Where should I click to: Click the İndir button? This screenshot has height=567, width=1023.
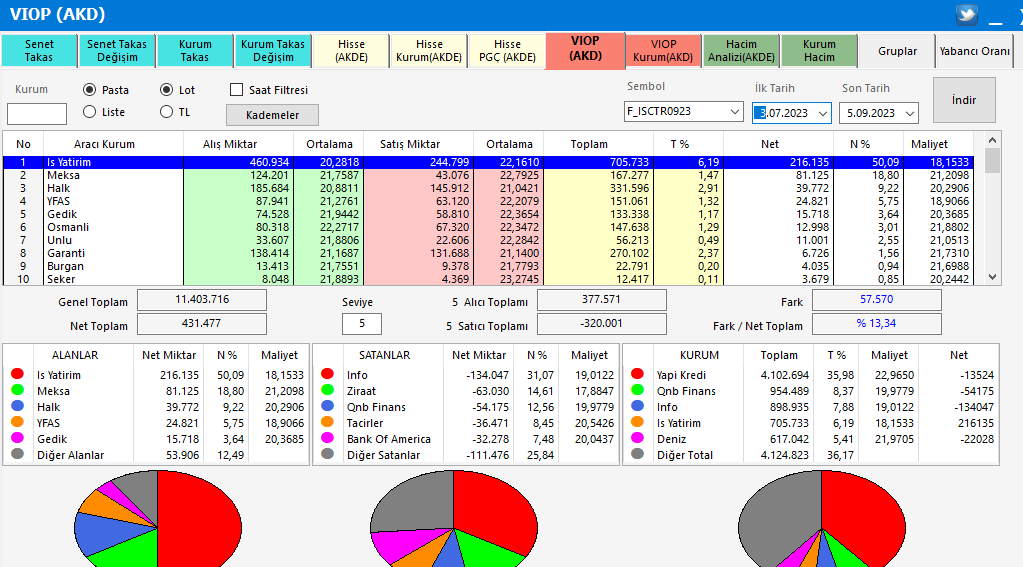[x=964, y=100]
